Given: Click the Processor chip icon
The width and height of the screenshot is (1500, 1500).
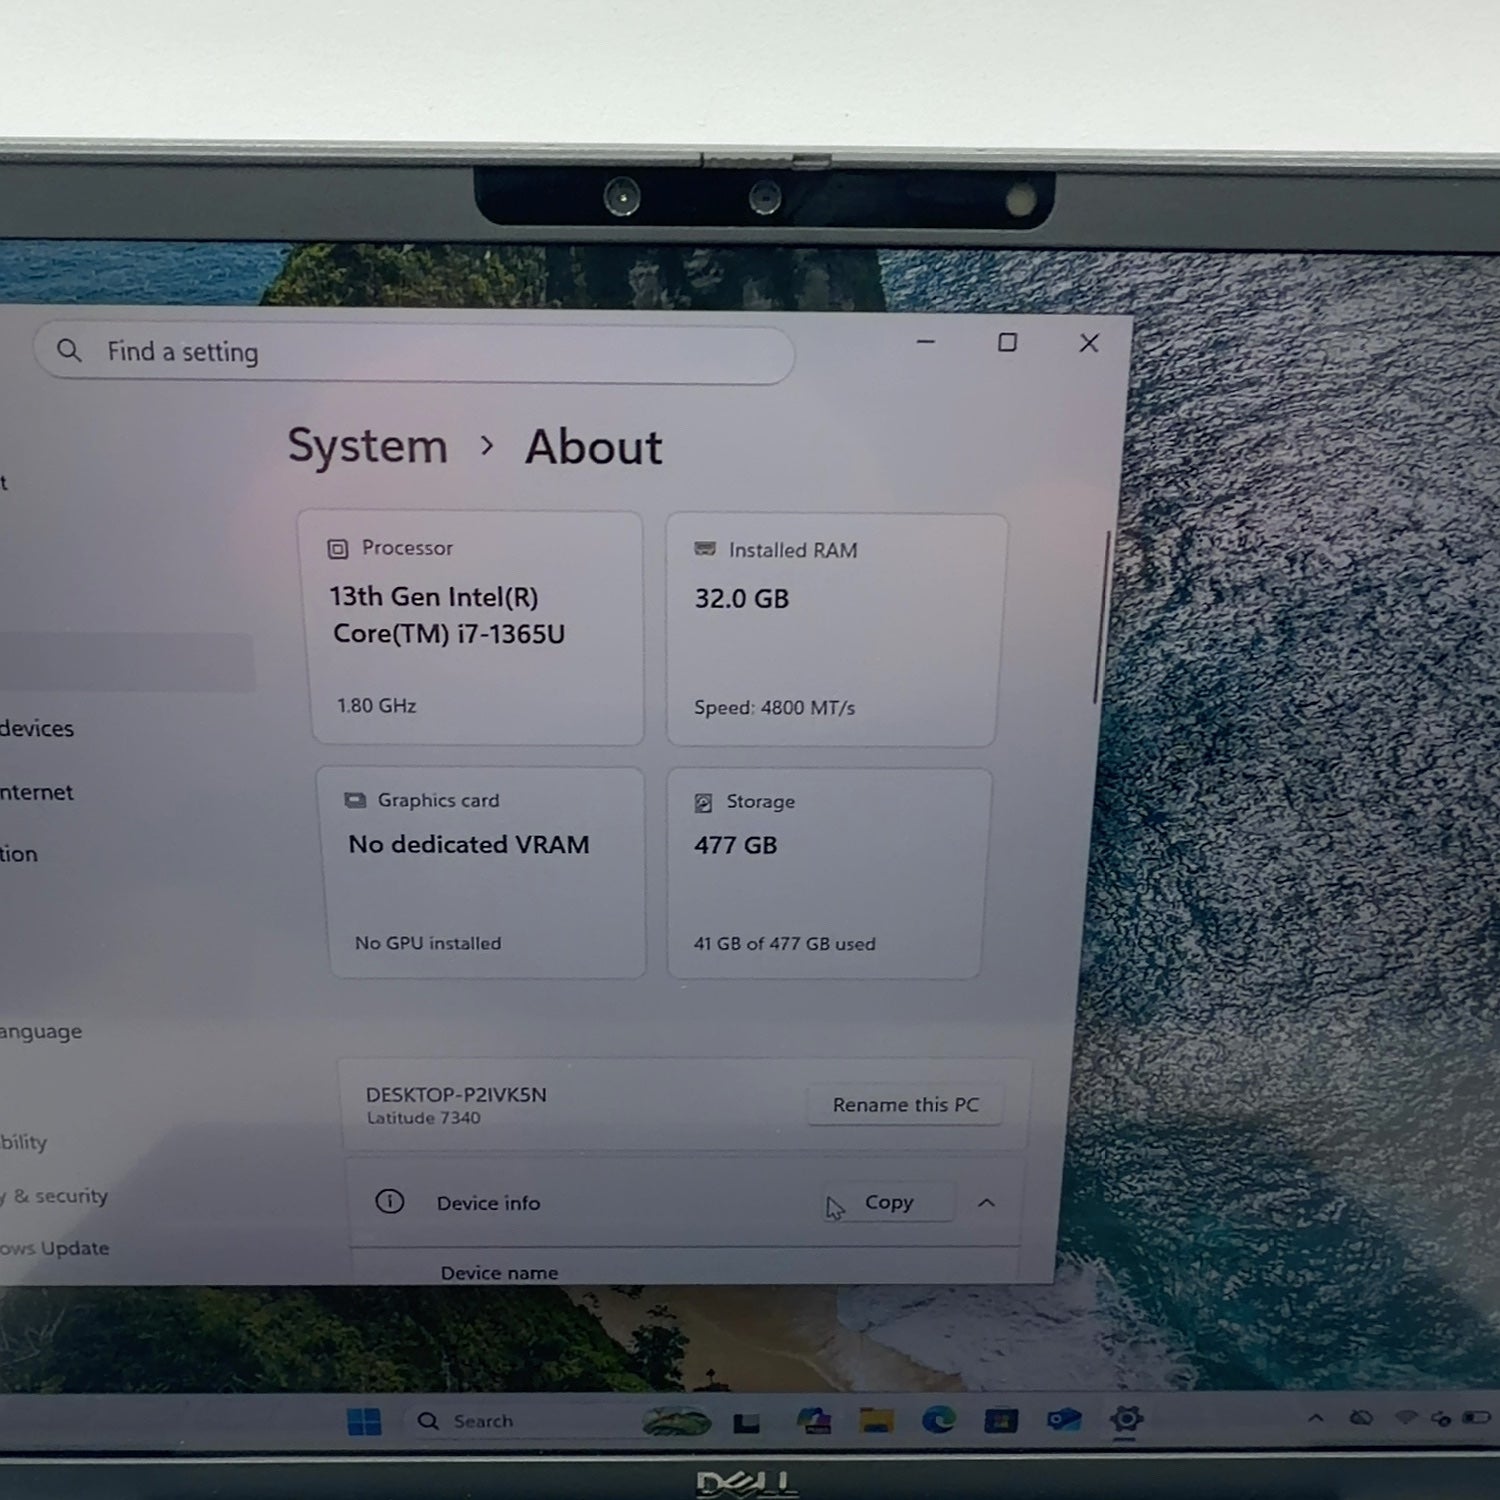Looking at the screenshot, I should click(338, 548).
